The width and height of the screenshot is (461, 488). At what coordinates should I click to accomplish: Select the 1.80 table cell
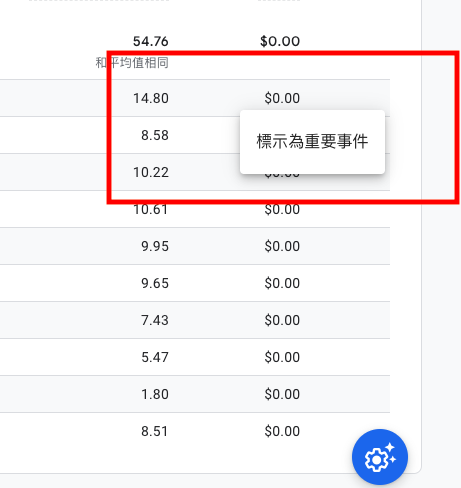pyautogui.click(x=155, y=394)
